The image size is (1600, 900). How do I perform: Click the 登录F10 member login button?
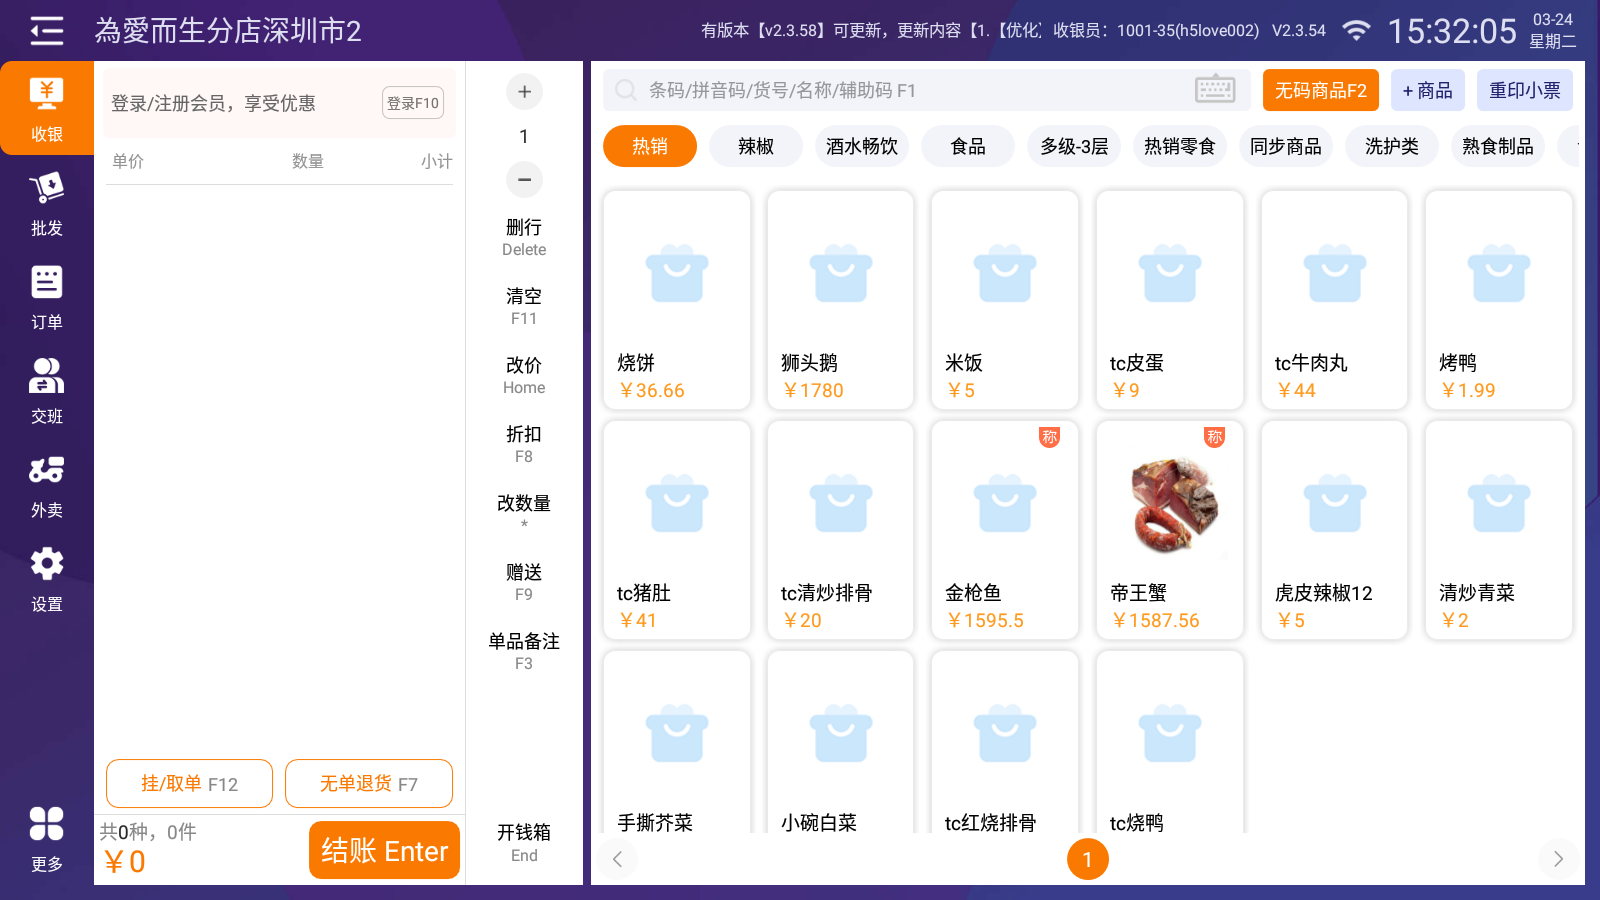pyautogui.click(x=413, y=103)
